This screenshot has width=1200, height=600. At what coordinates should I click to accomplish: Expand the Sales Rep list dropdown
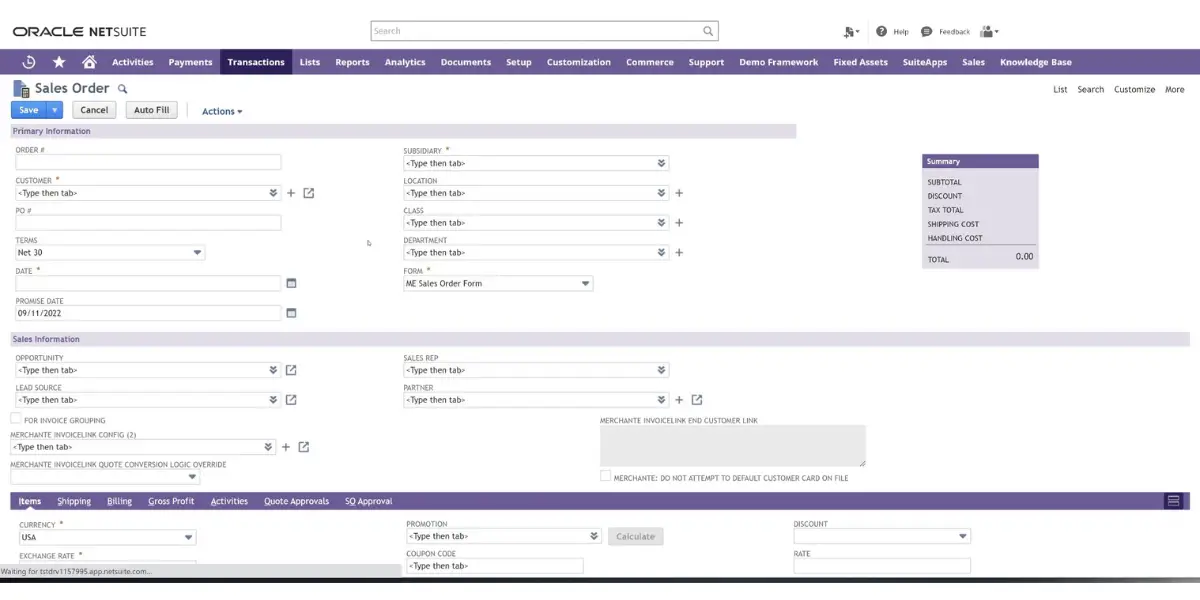tap(661, 370)
